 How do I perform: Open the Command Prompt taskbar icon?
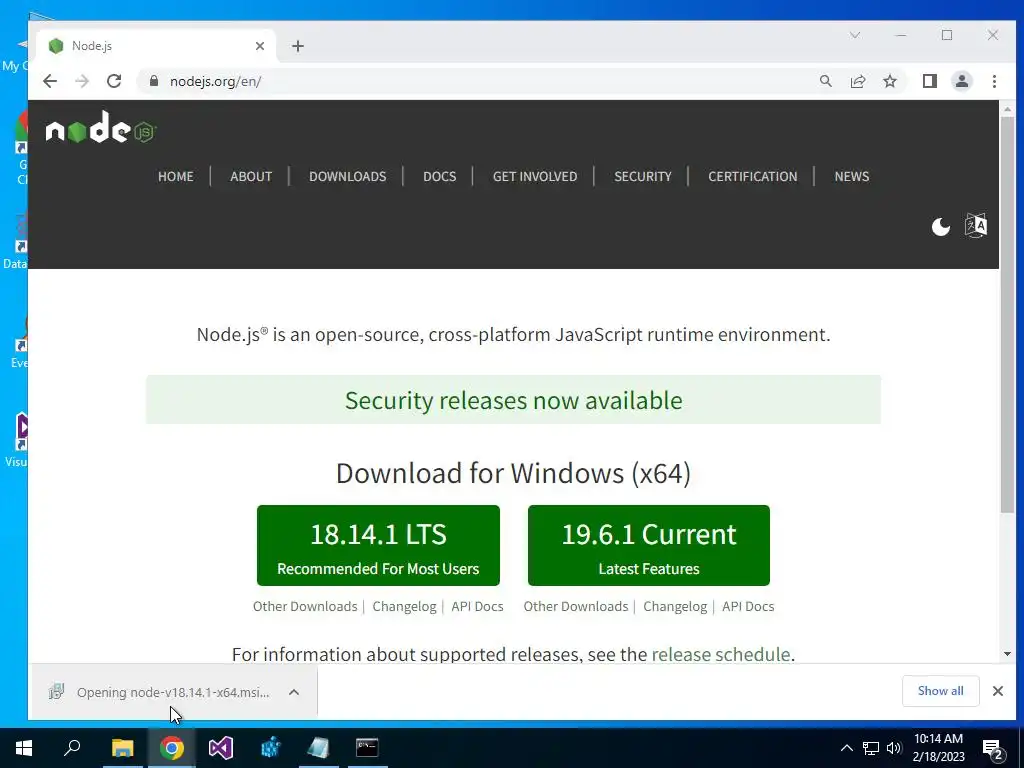click(x=367, y=748)
